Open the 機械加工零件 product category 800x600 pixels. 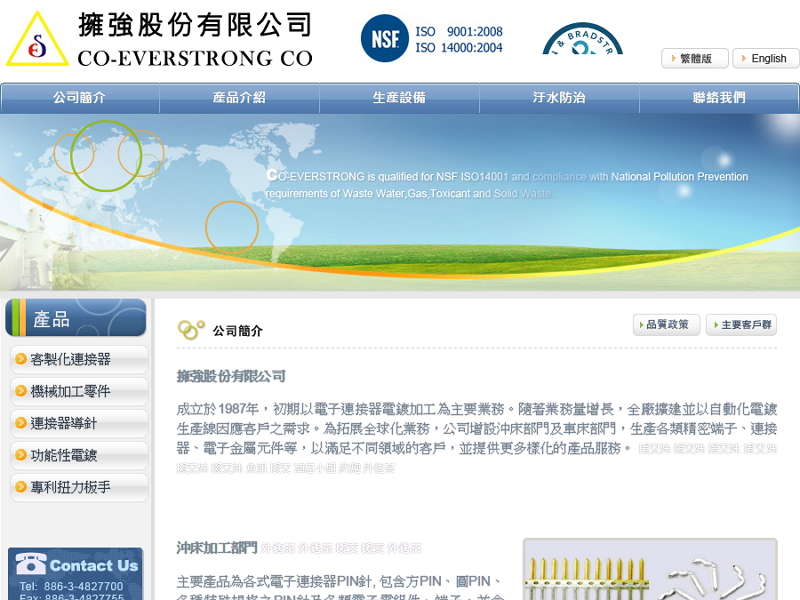click(x=70, y=392)
